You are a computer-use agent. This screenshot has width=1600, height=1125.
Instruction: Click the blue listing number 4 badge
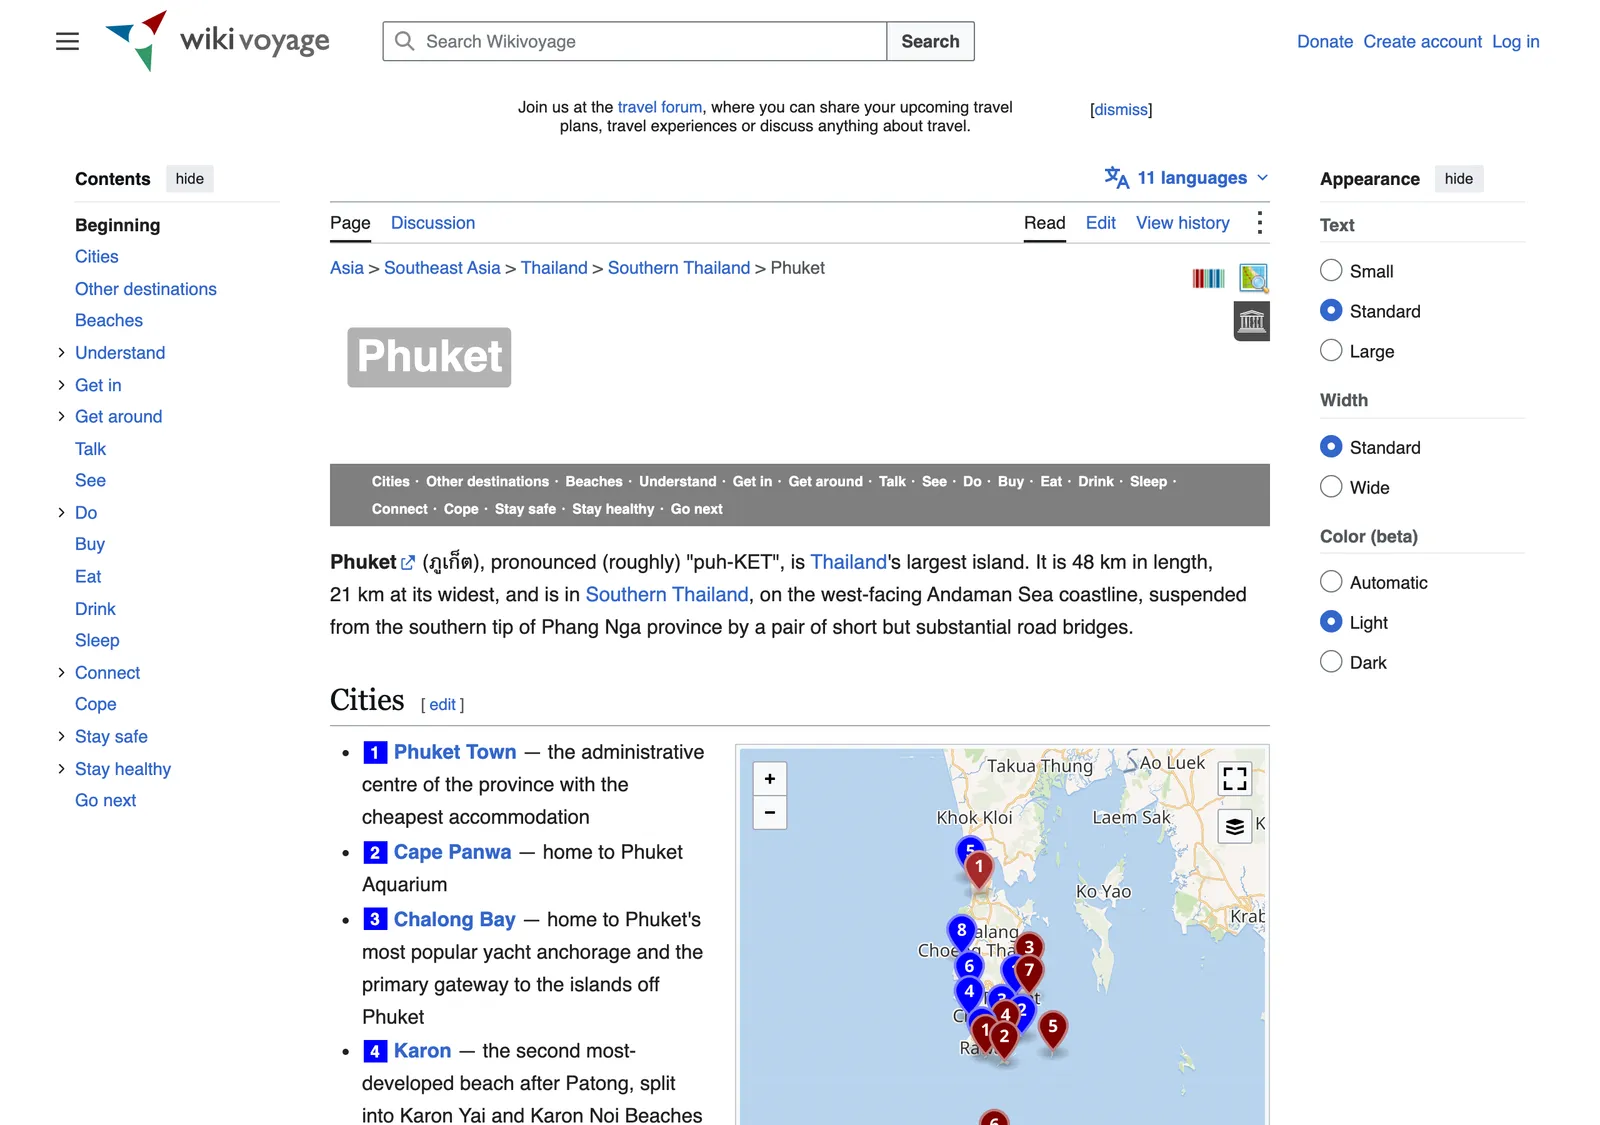(x=375, y=1051)
